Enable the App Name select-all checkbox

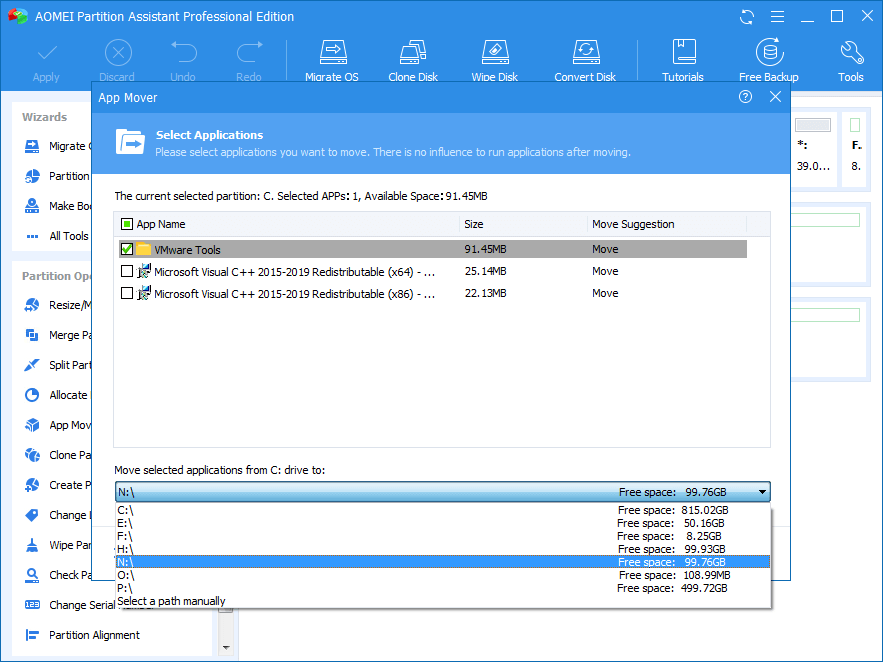tap(126, 223)
